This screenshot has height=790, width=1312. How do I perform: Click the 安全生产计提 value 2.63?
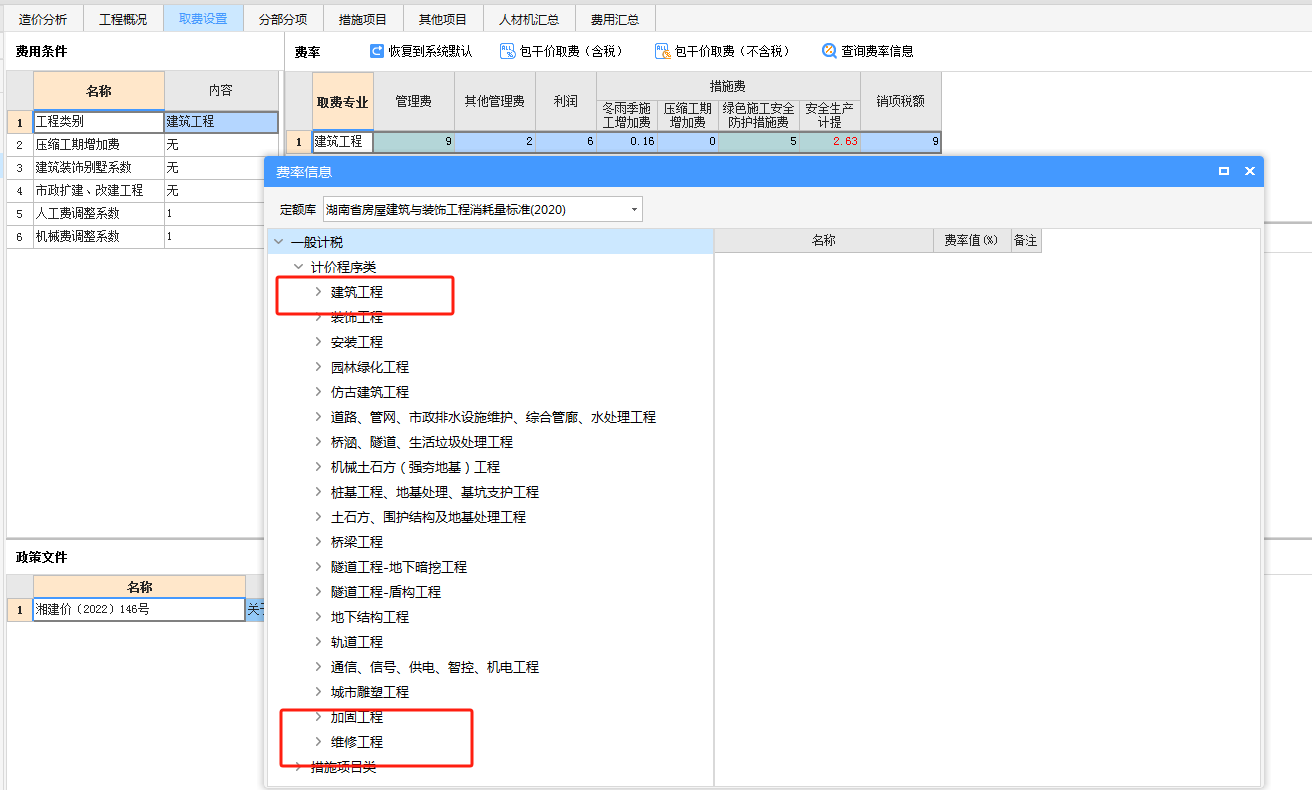point(830,142)
